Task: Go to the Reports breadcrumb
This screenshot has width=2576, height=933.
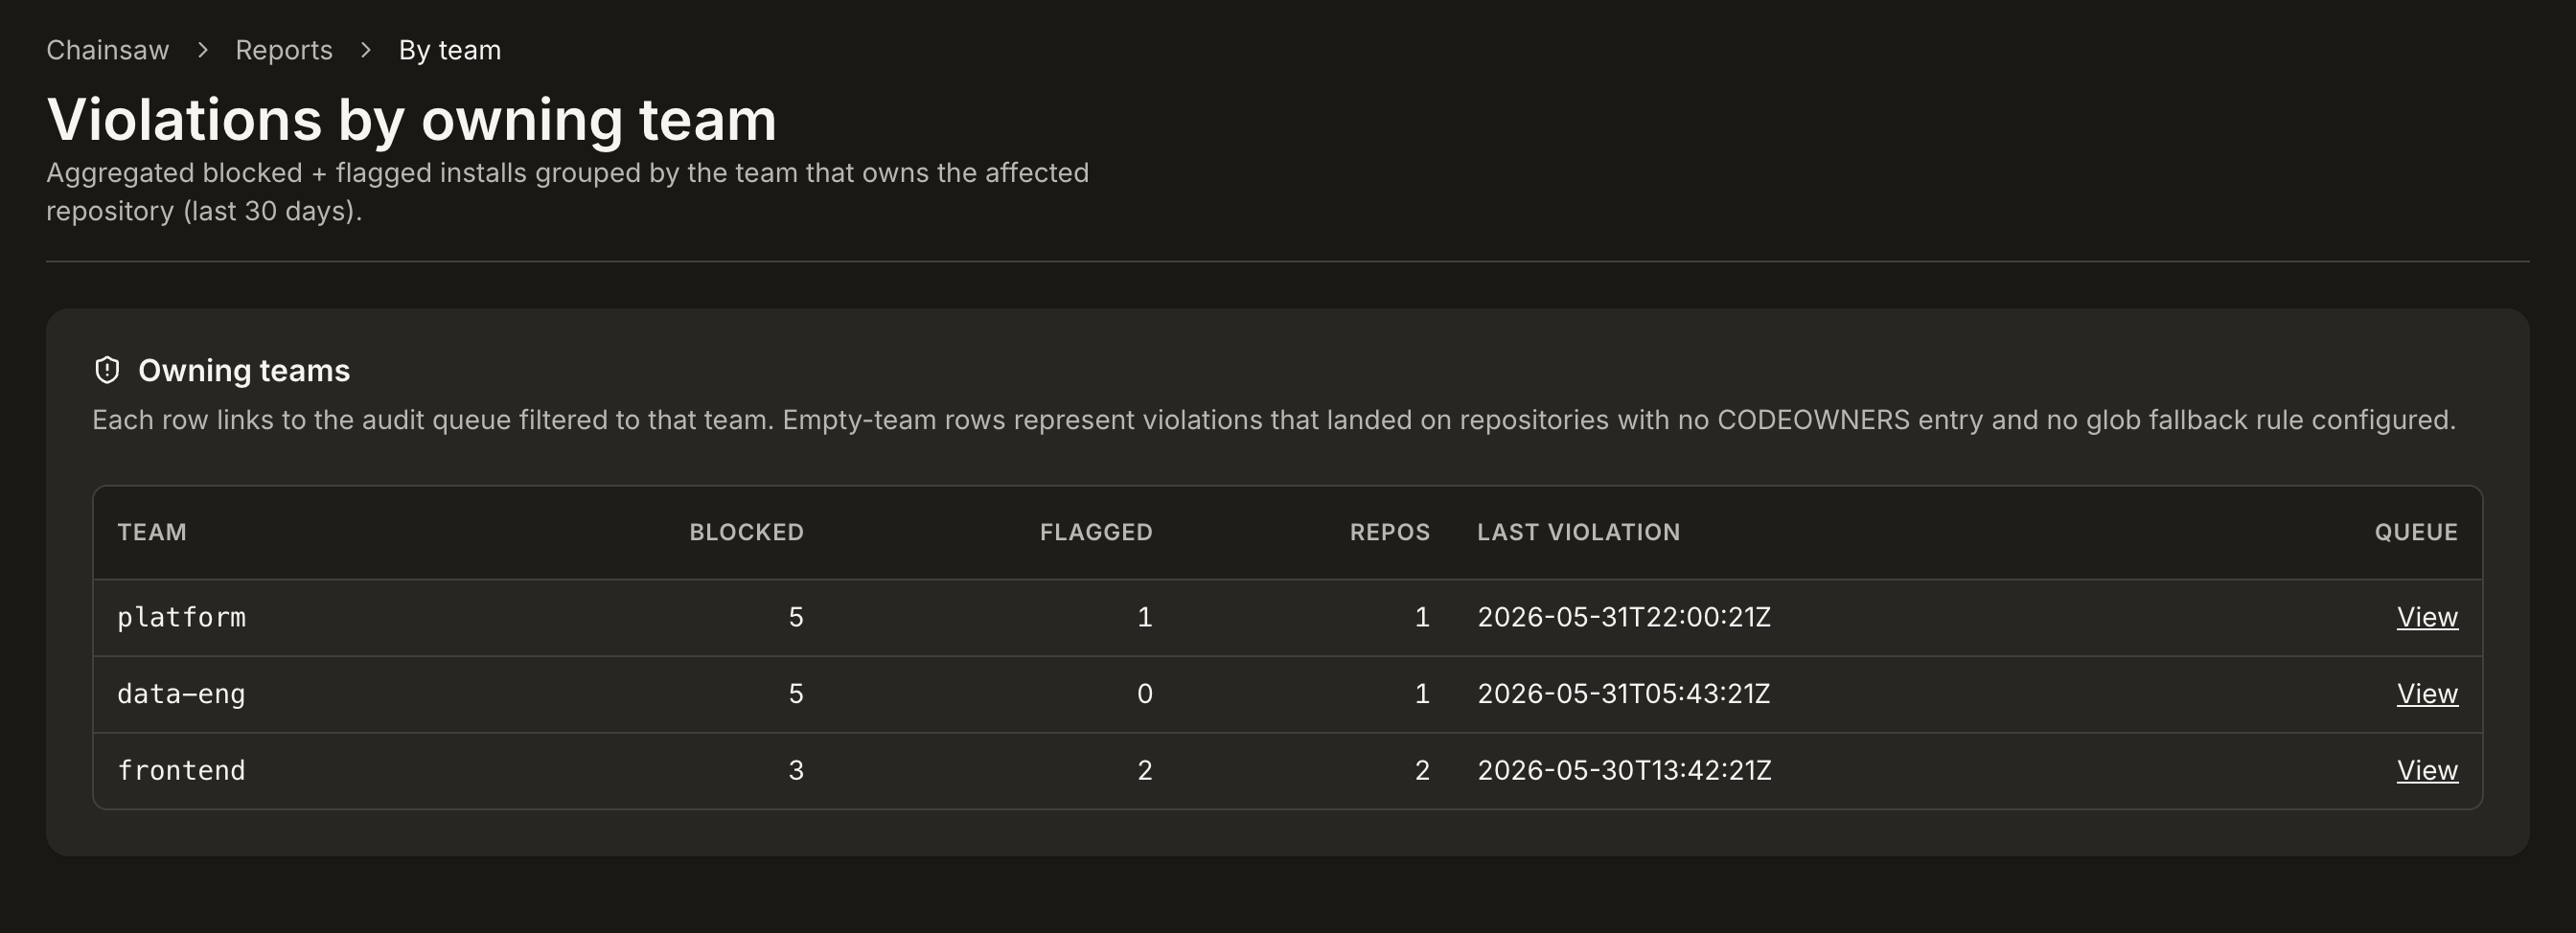Action: click(x=284, y=50)
